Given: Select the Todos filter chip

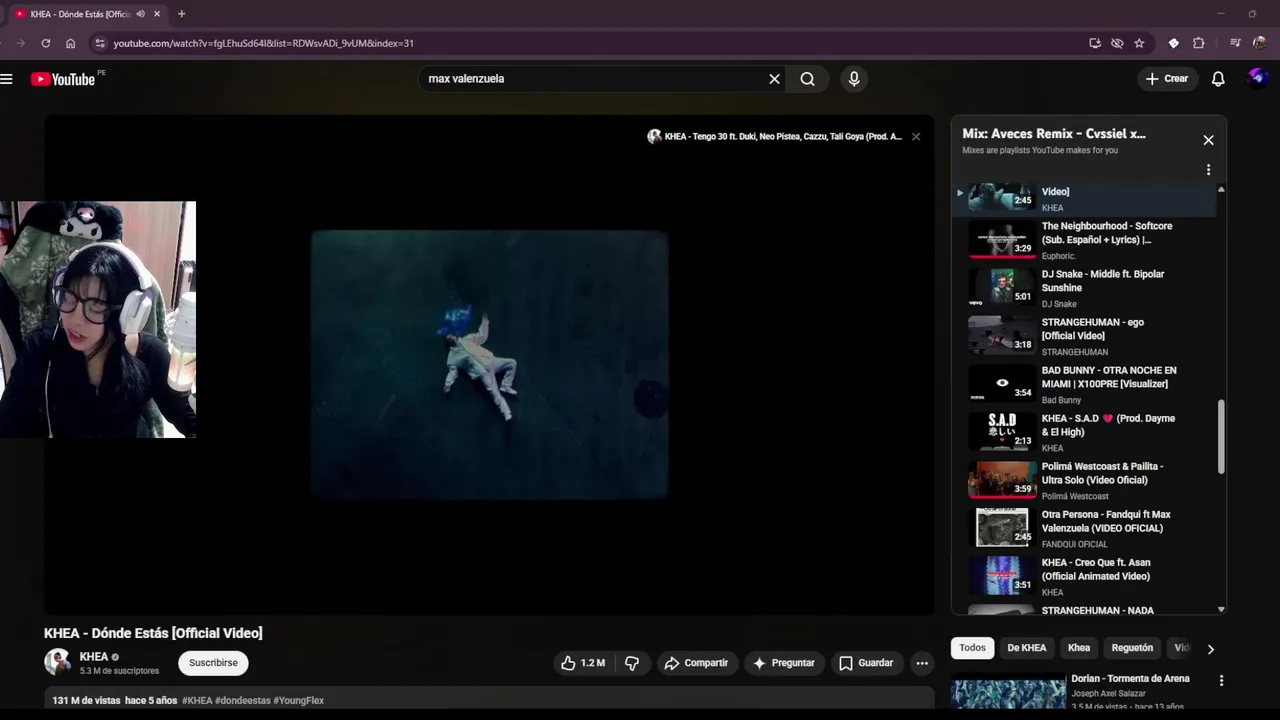Looking at the screenshot, I should coord(972,648).
